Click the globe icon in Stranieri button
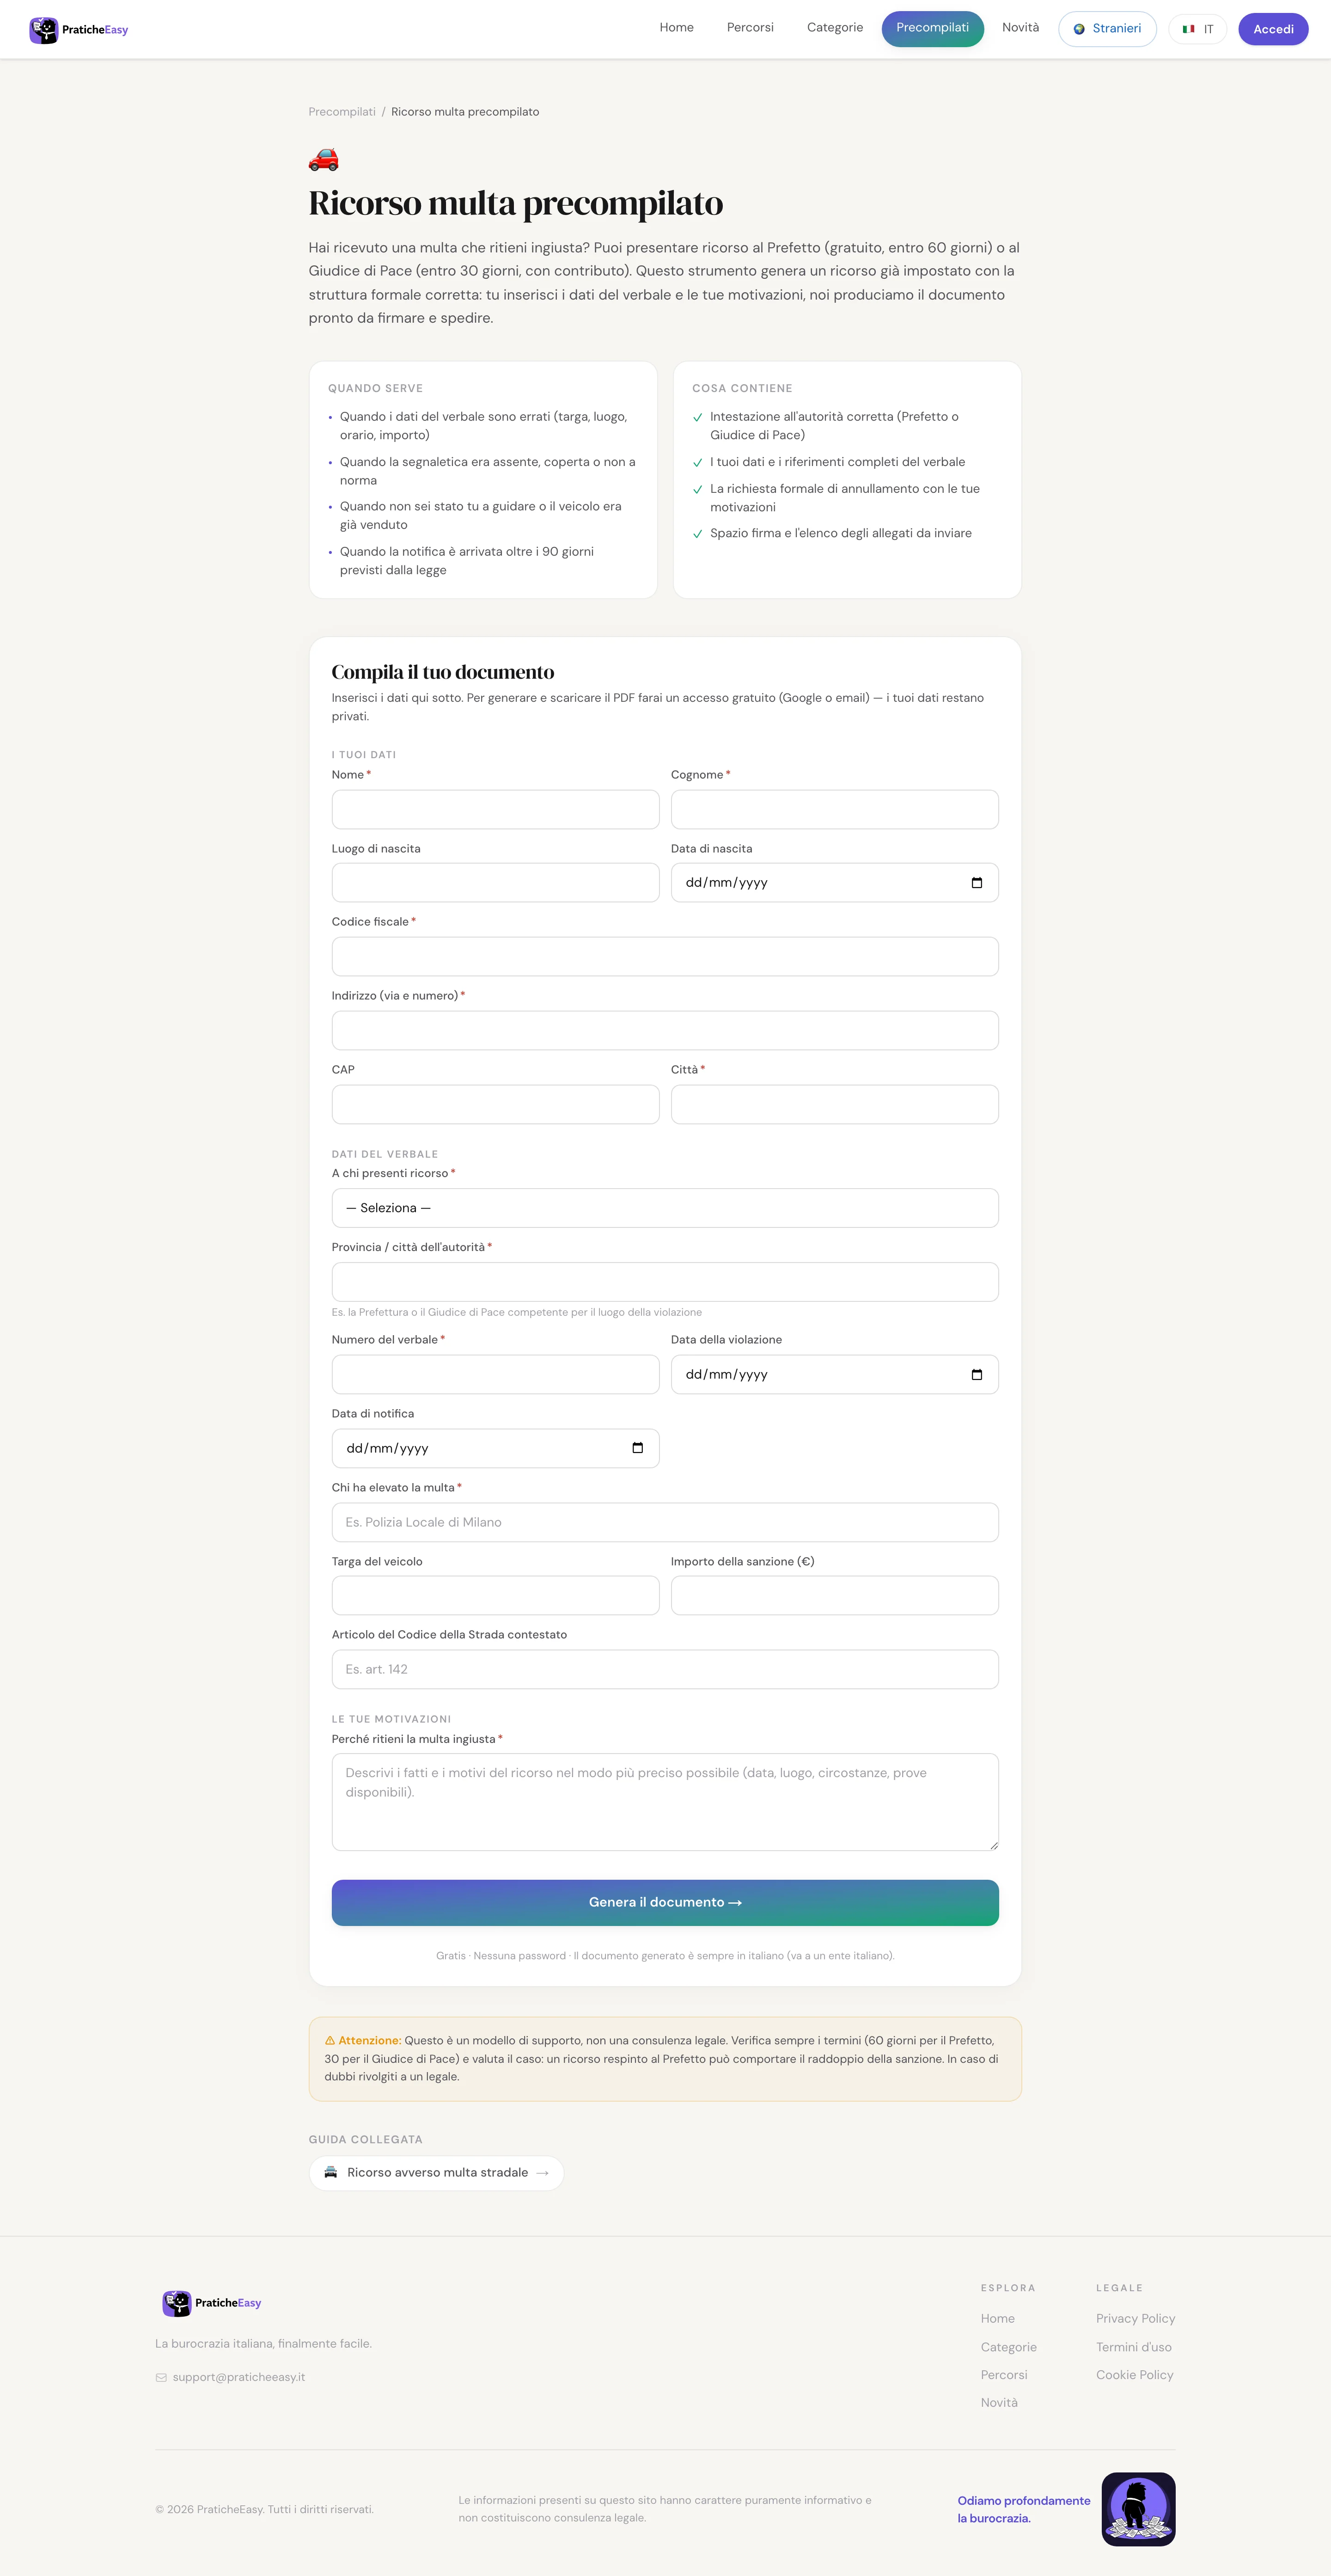The width and height of the screenshot is (1331, 2576). [1079, 29]
